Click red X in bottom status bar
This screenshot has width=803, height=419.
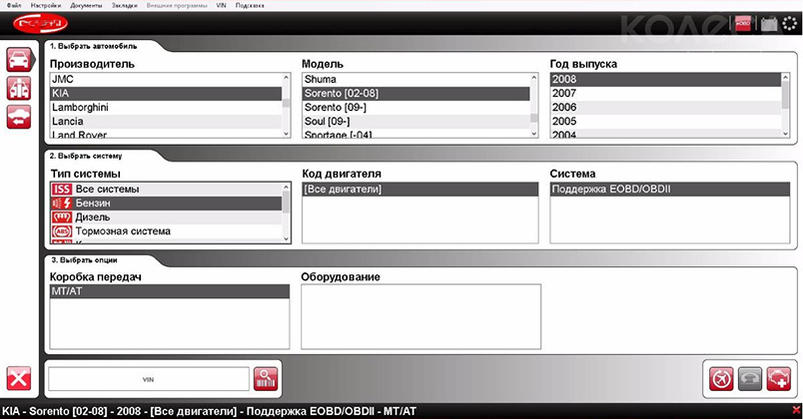(x=796, y=410)
